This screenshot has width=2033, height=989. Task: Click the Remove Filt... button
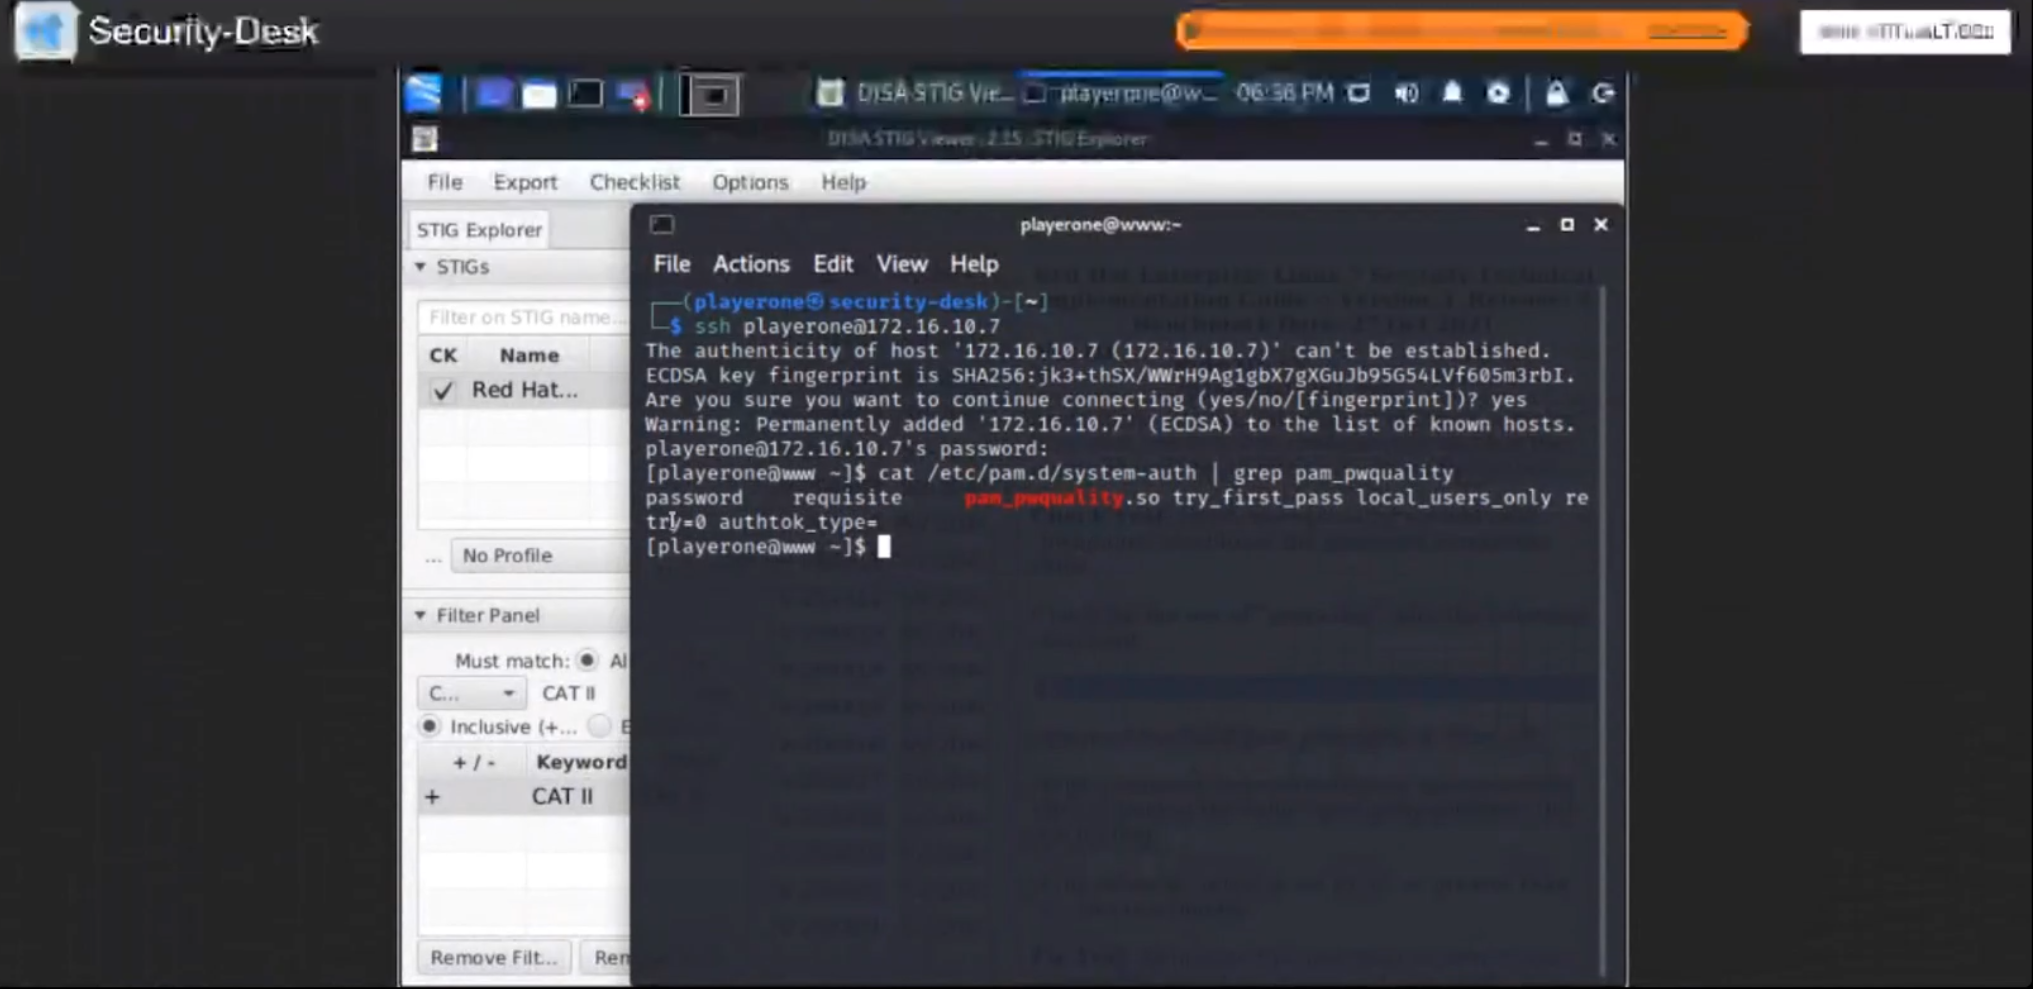click(x=494, y=957)
